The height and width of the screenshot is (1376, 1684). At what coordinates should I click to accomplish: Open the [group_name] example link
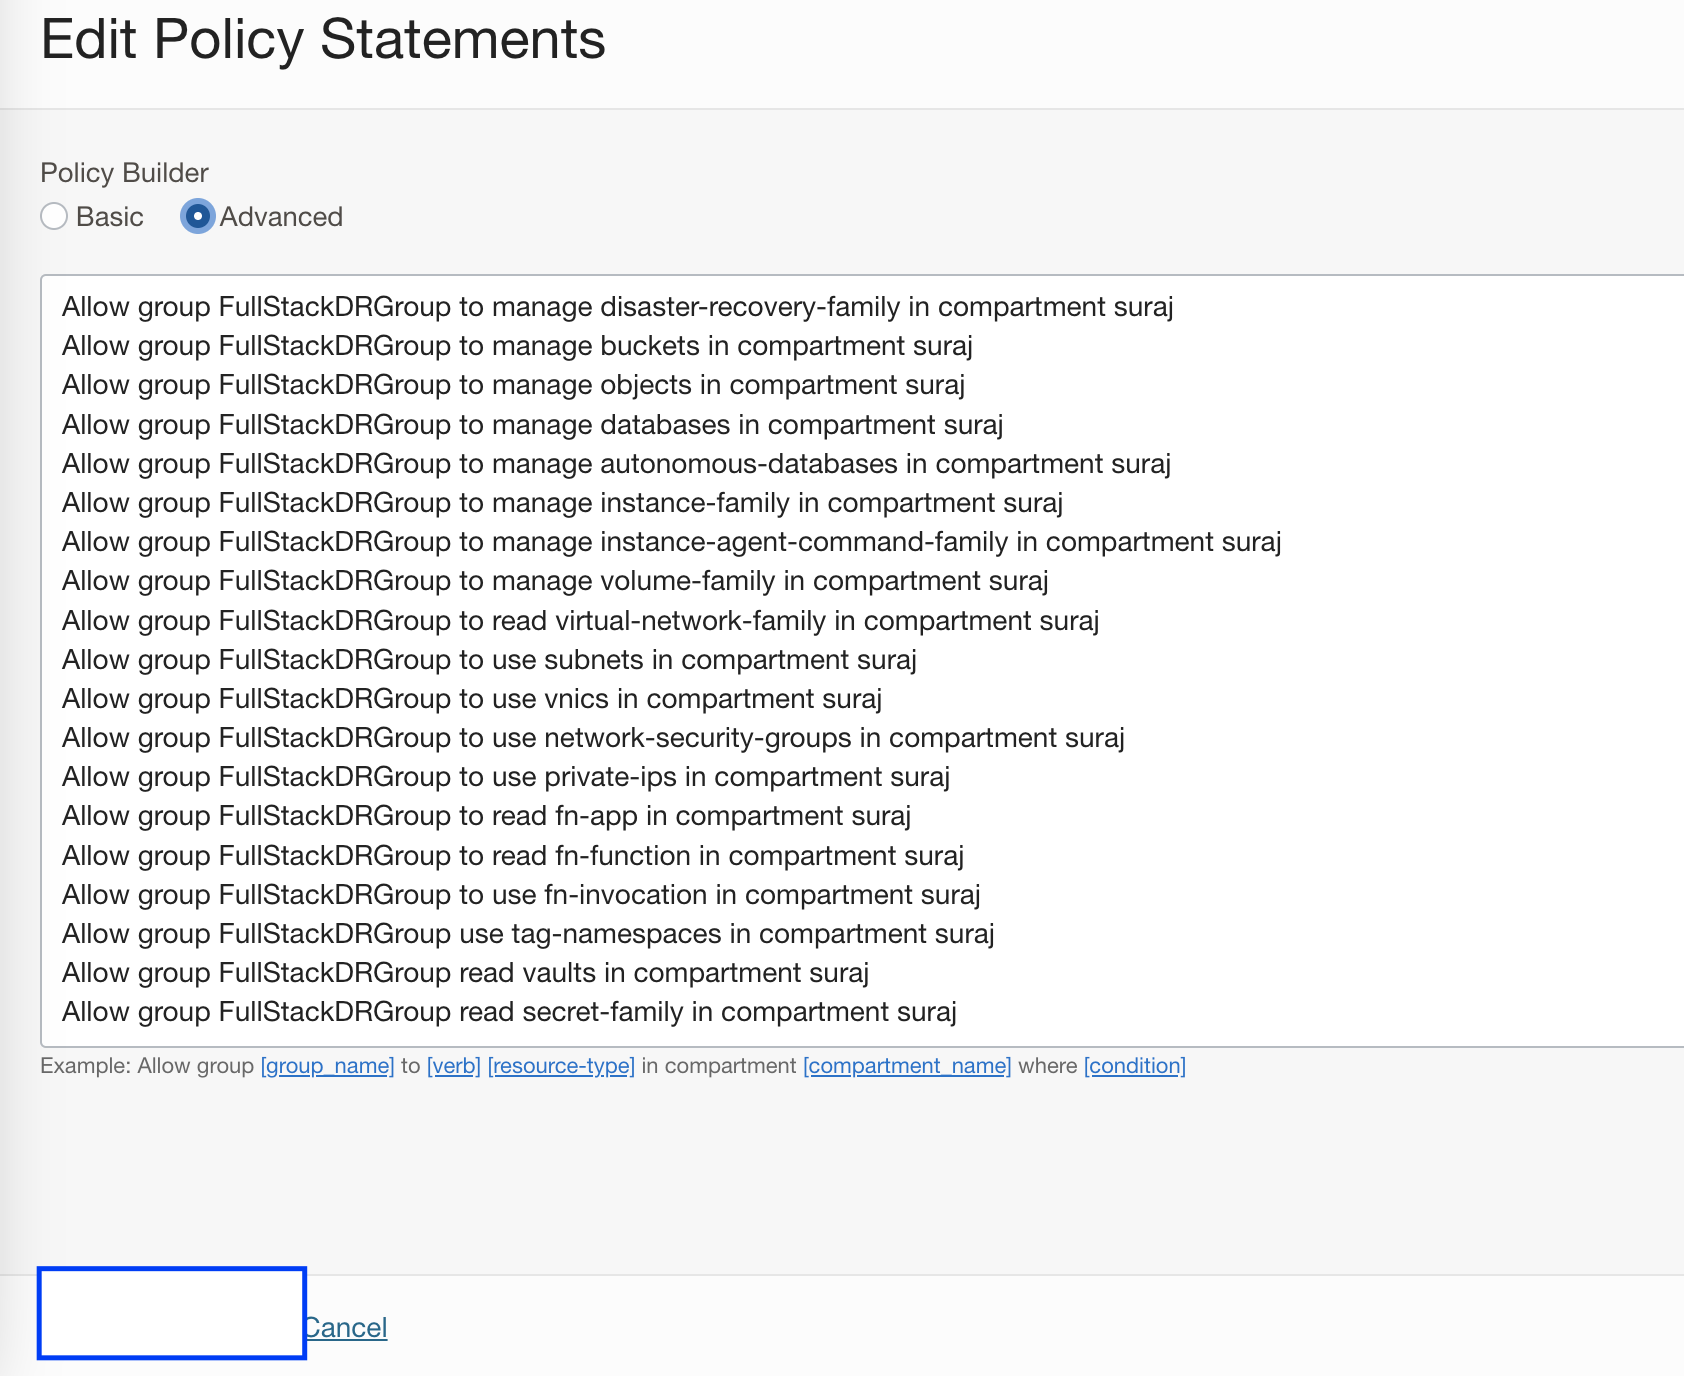point(327,1066)
